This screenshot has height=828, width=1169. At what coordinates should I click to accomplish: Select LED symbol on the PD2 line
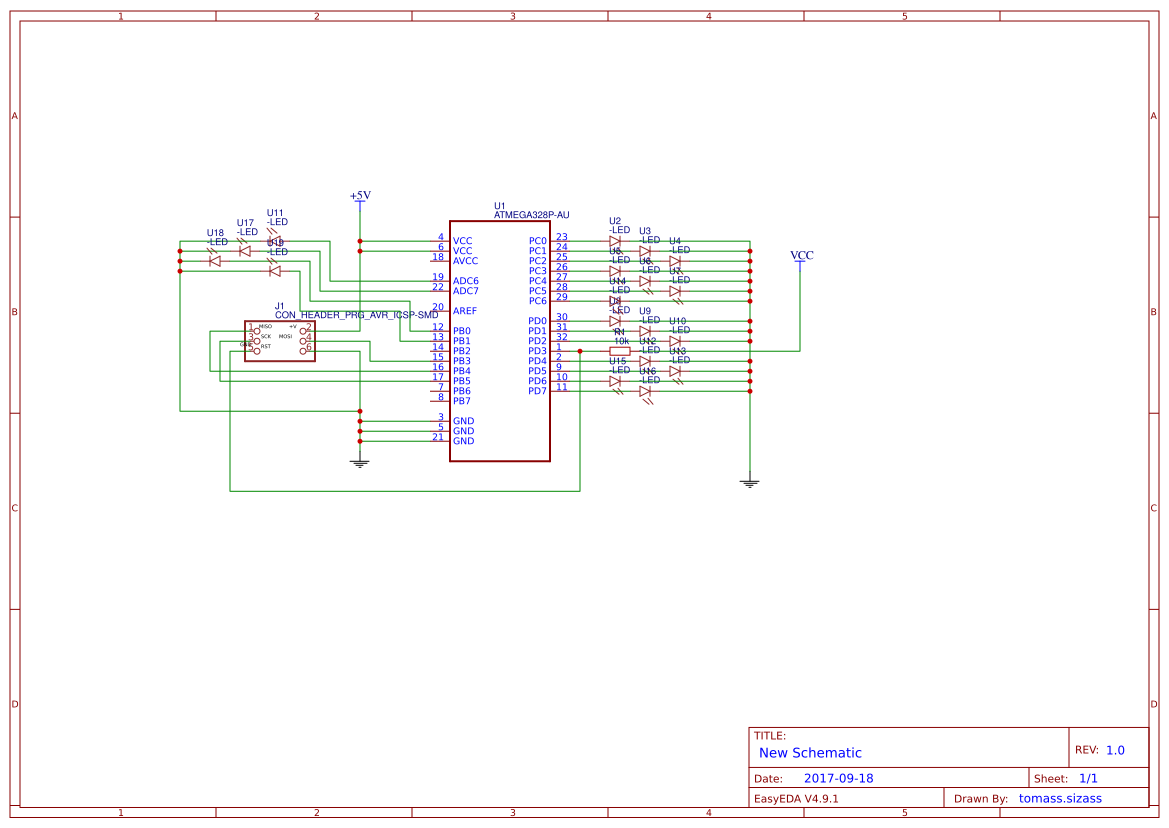point(675,341)
